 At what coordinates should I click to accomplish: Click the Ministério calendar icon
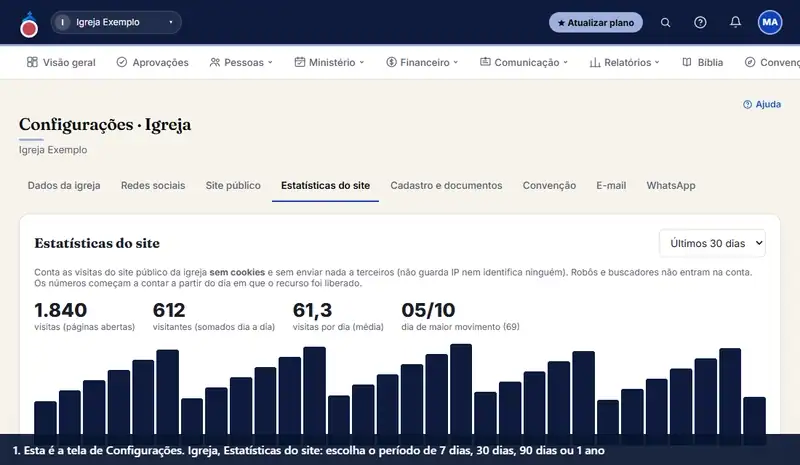pyautogui.click(x=299, y=62)
